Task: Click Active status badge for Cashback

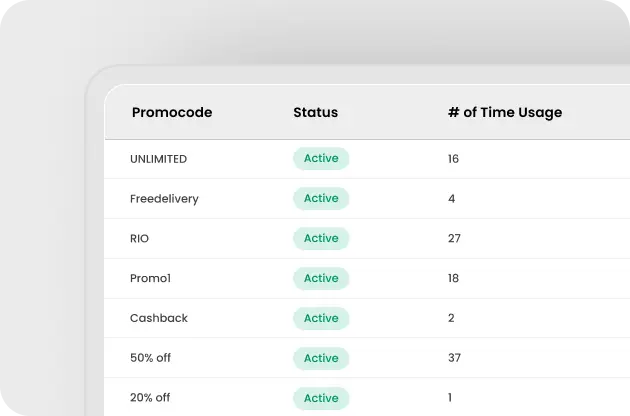Action: tap(321, 318)
